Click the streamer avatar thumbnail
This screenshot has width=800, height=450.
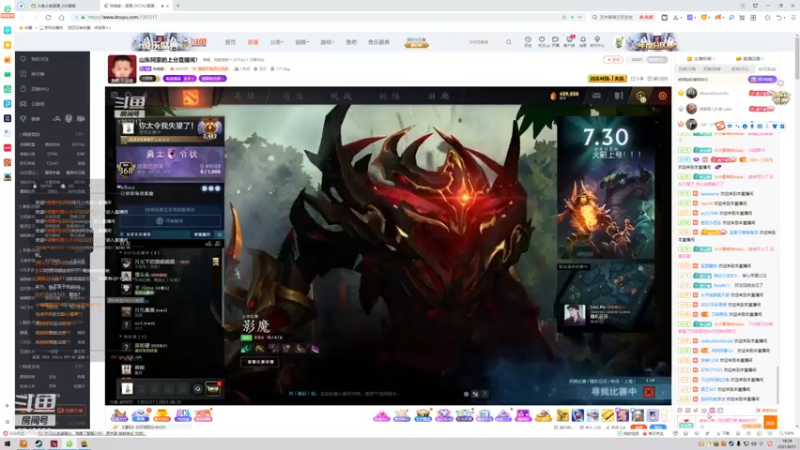pos(122,69)
